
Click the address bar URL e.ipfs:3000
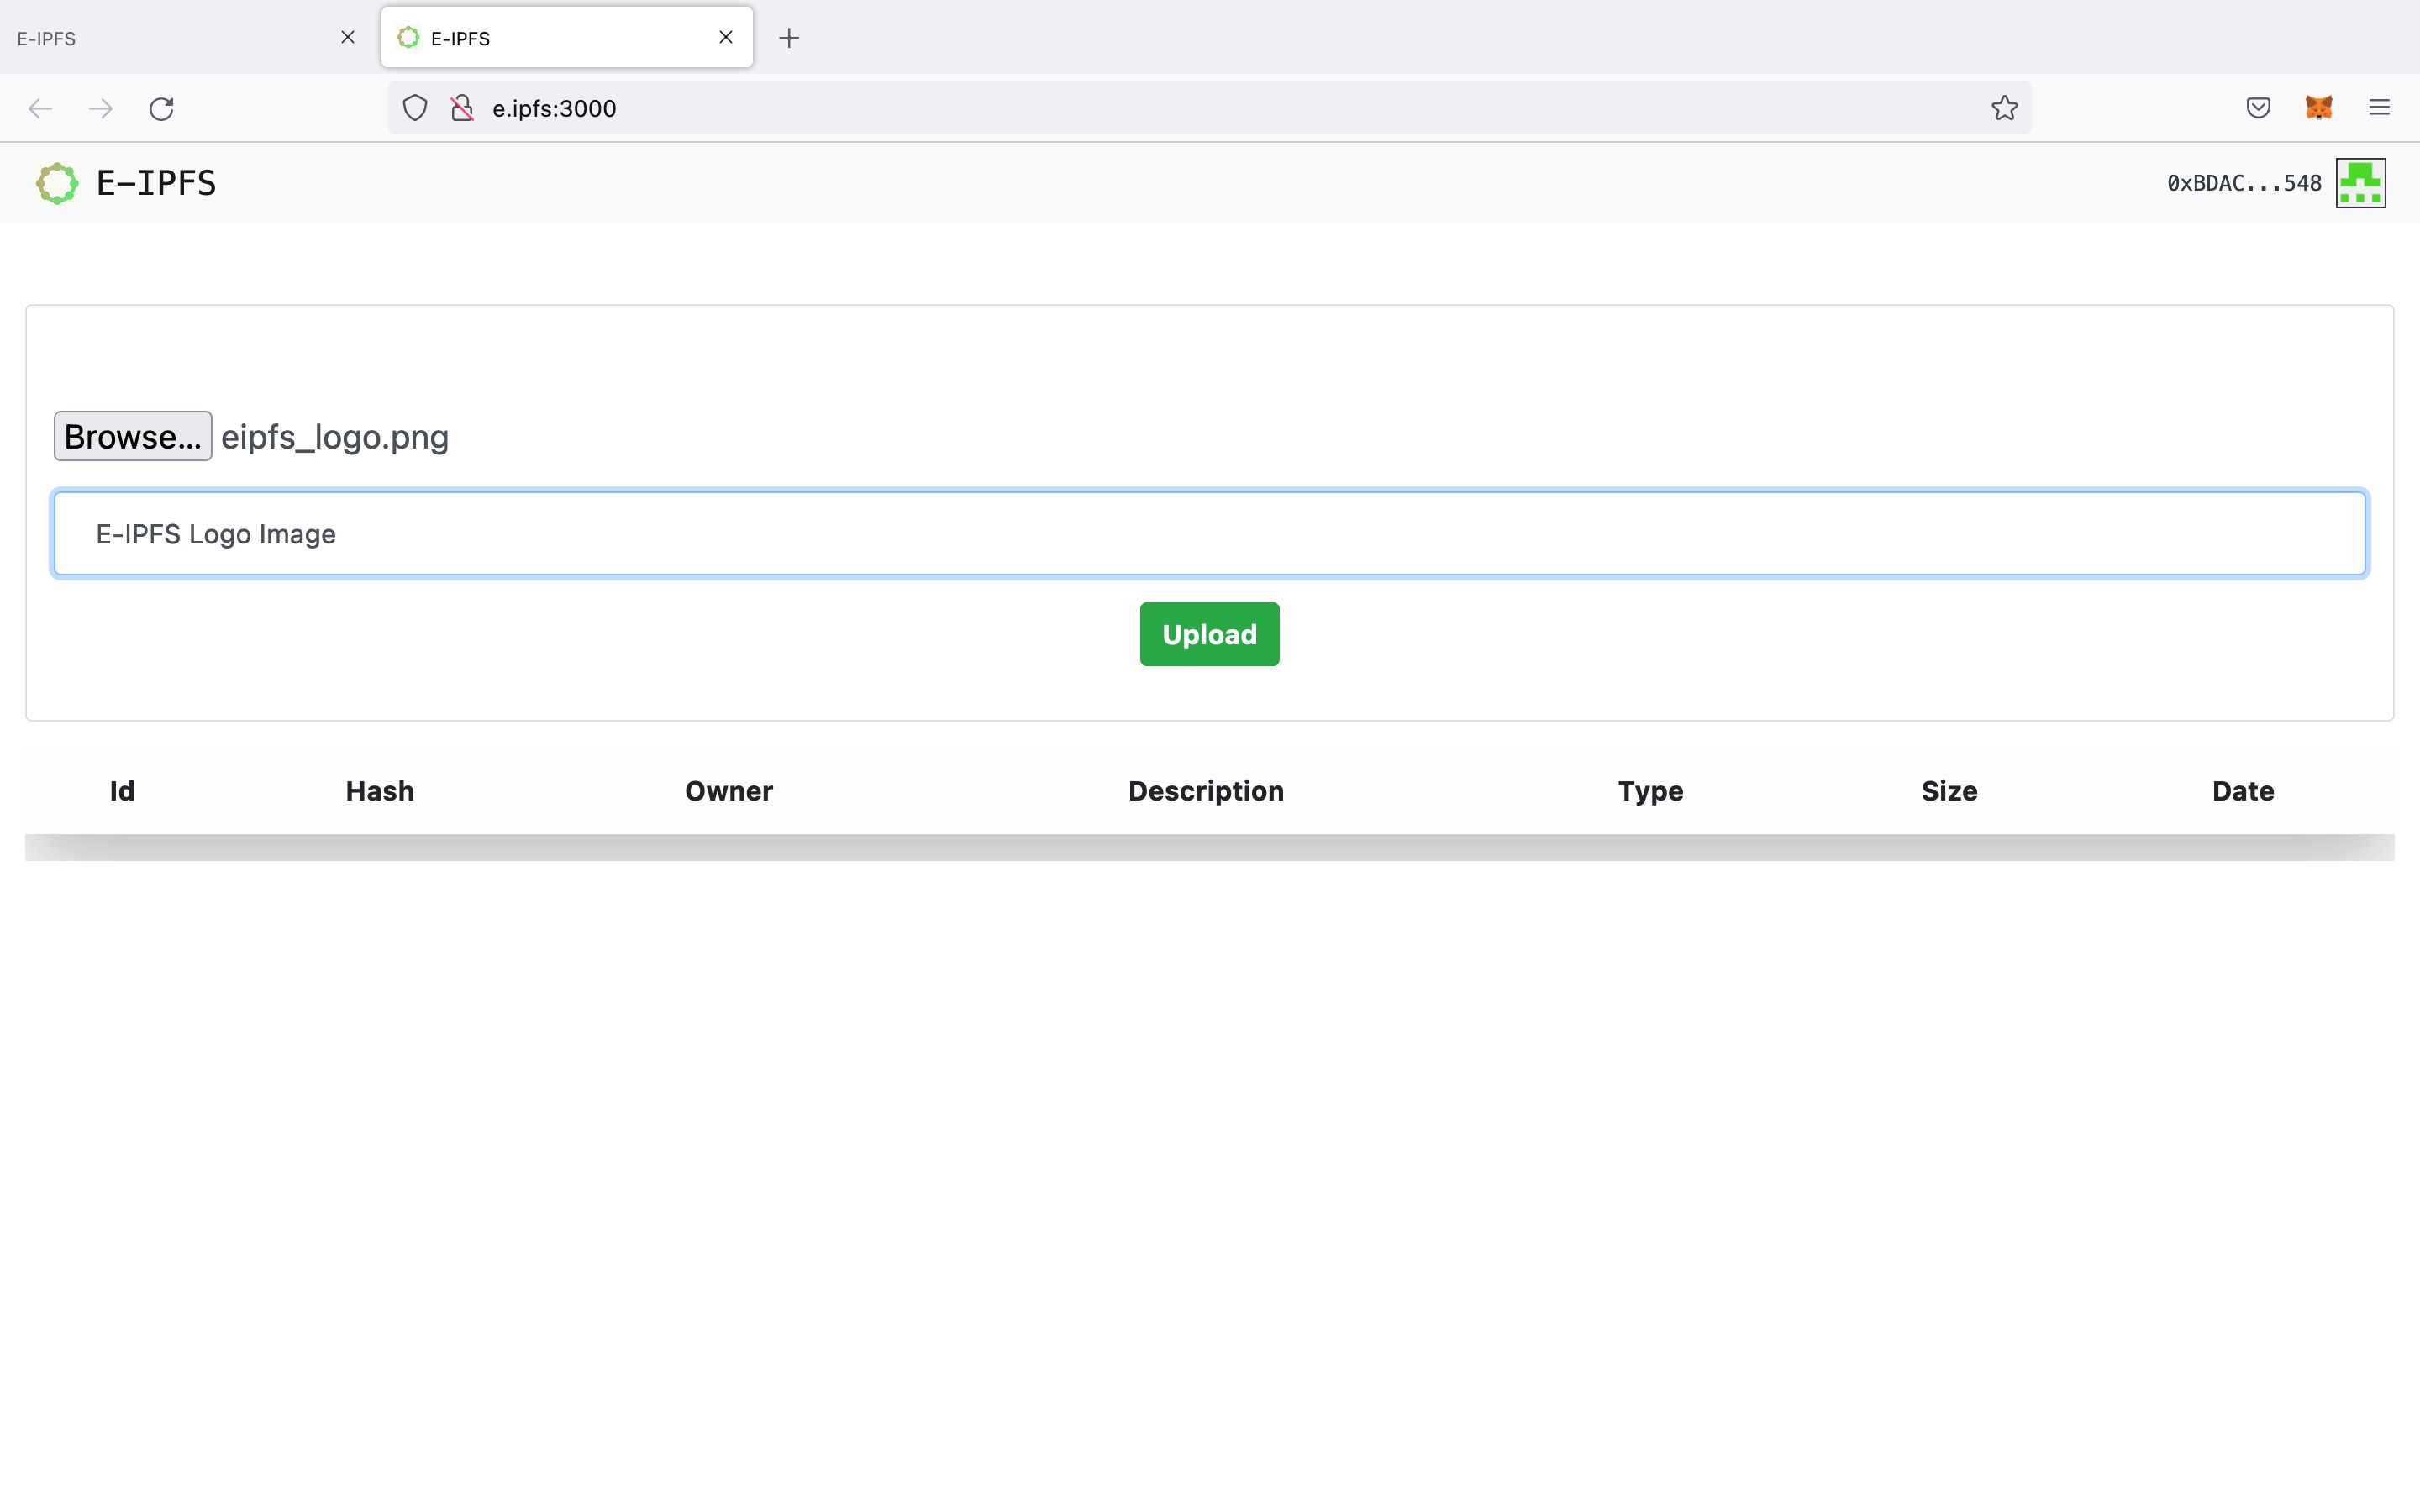554,108
